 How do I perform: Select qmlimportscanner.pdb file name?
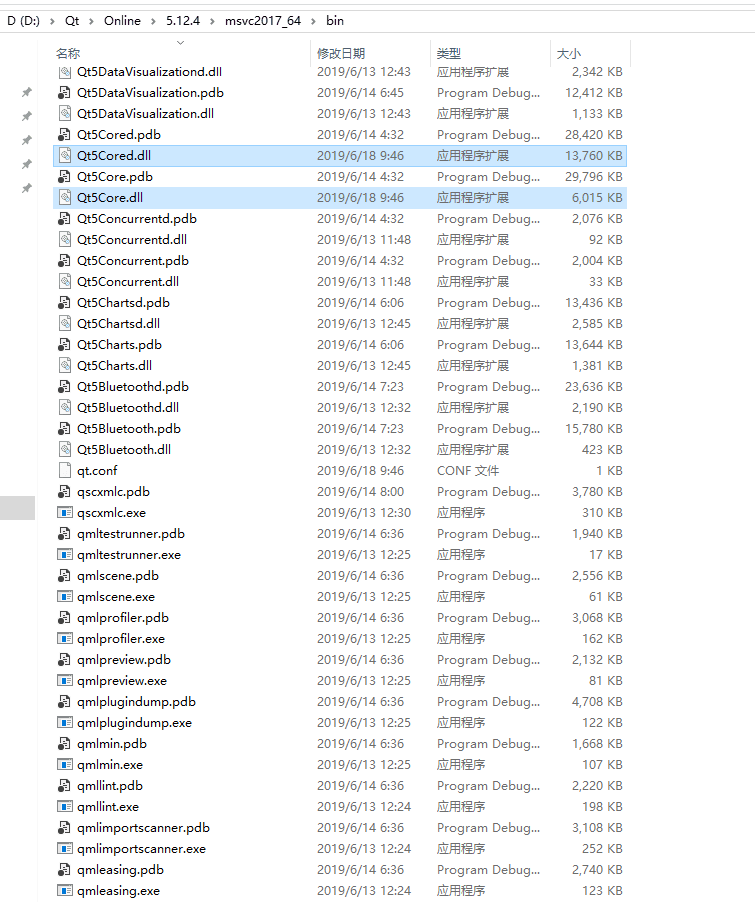pos(143,828)
